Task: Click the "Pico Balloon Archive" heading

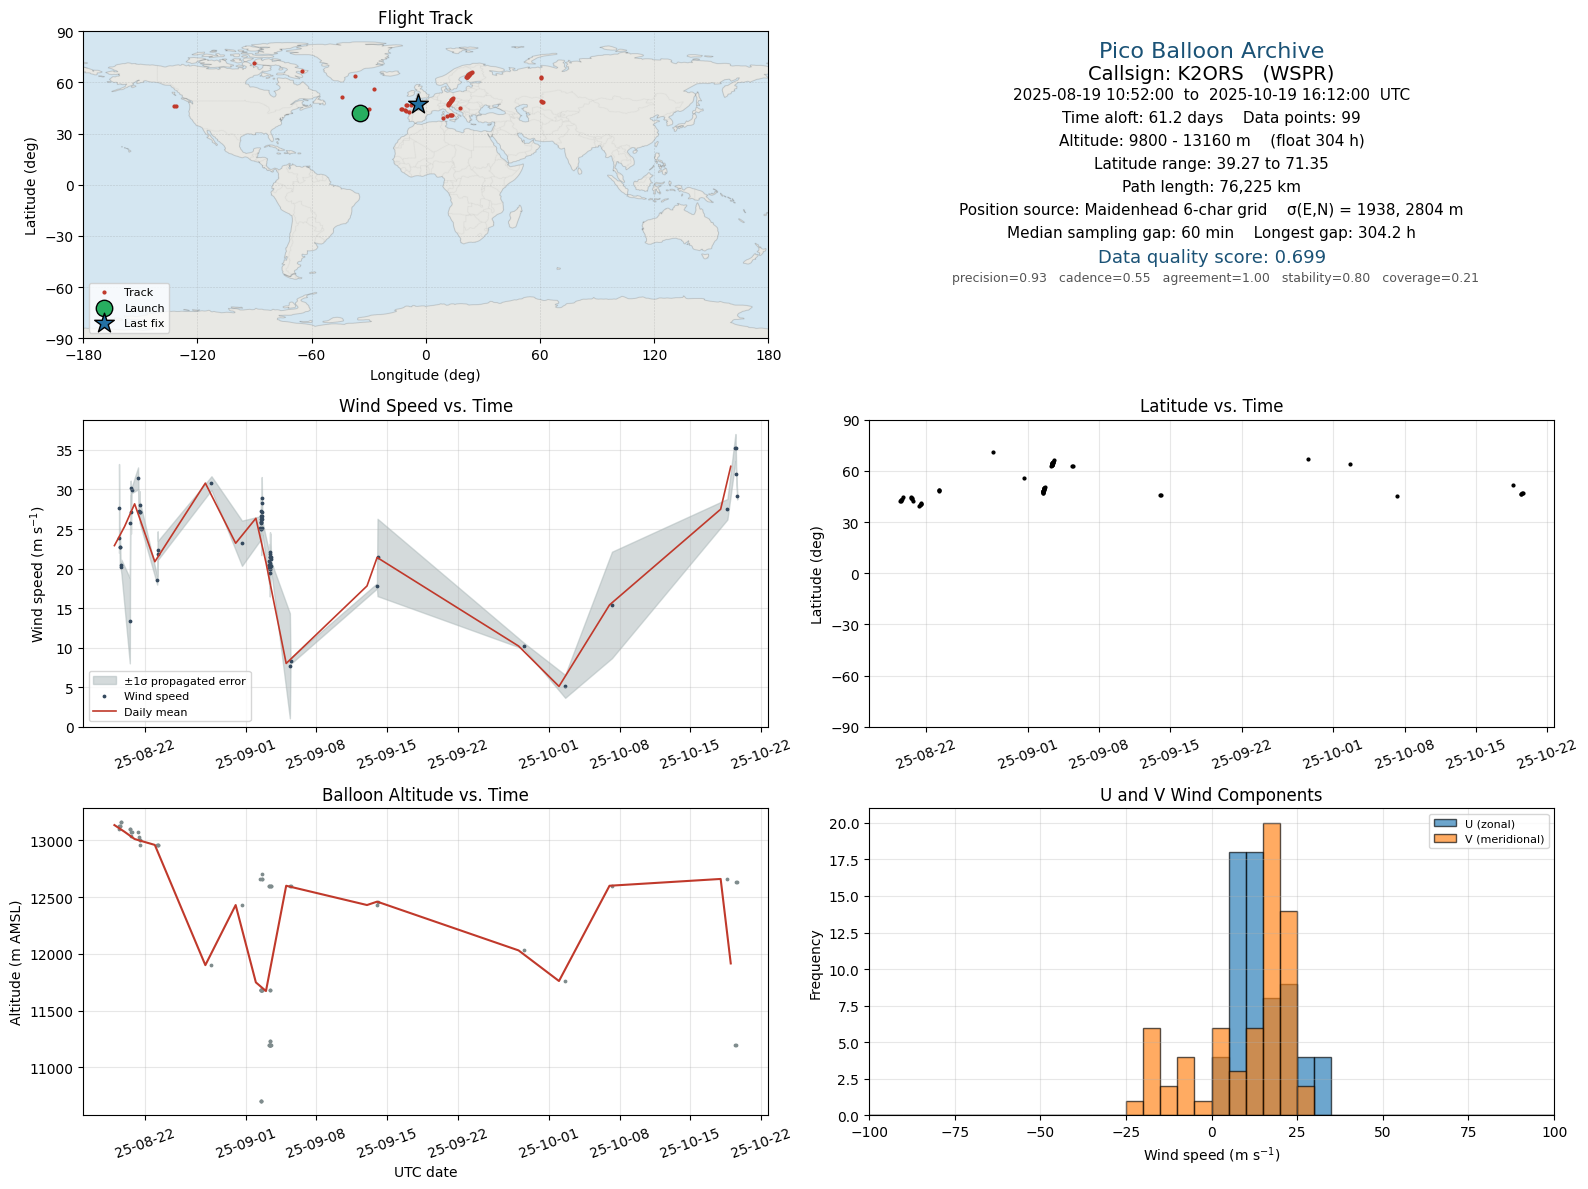Action: click(x=1211, y=51)
